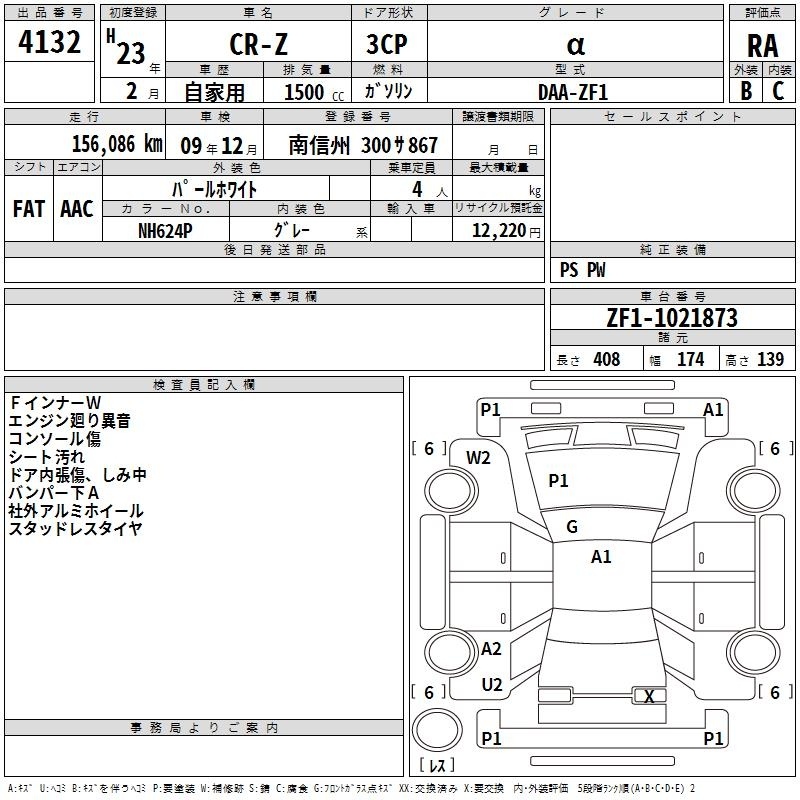
Task: Select the G mark on the windshield
Action: coord(572,527)
